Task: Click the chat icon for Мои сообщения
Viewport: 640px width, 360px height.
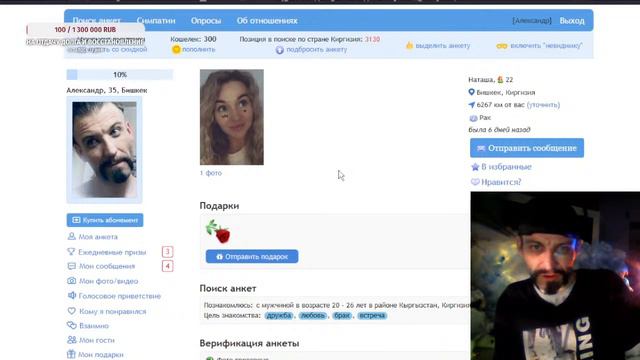Action: 71,266
